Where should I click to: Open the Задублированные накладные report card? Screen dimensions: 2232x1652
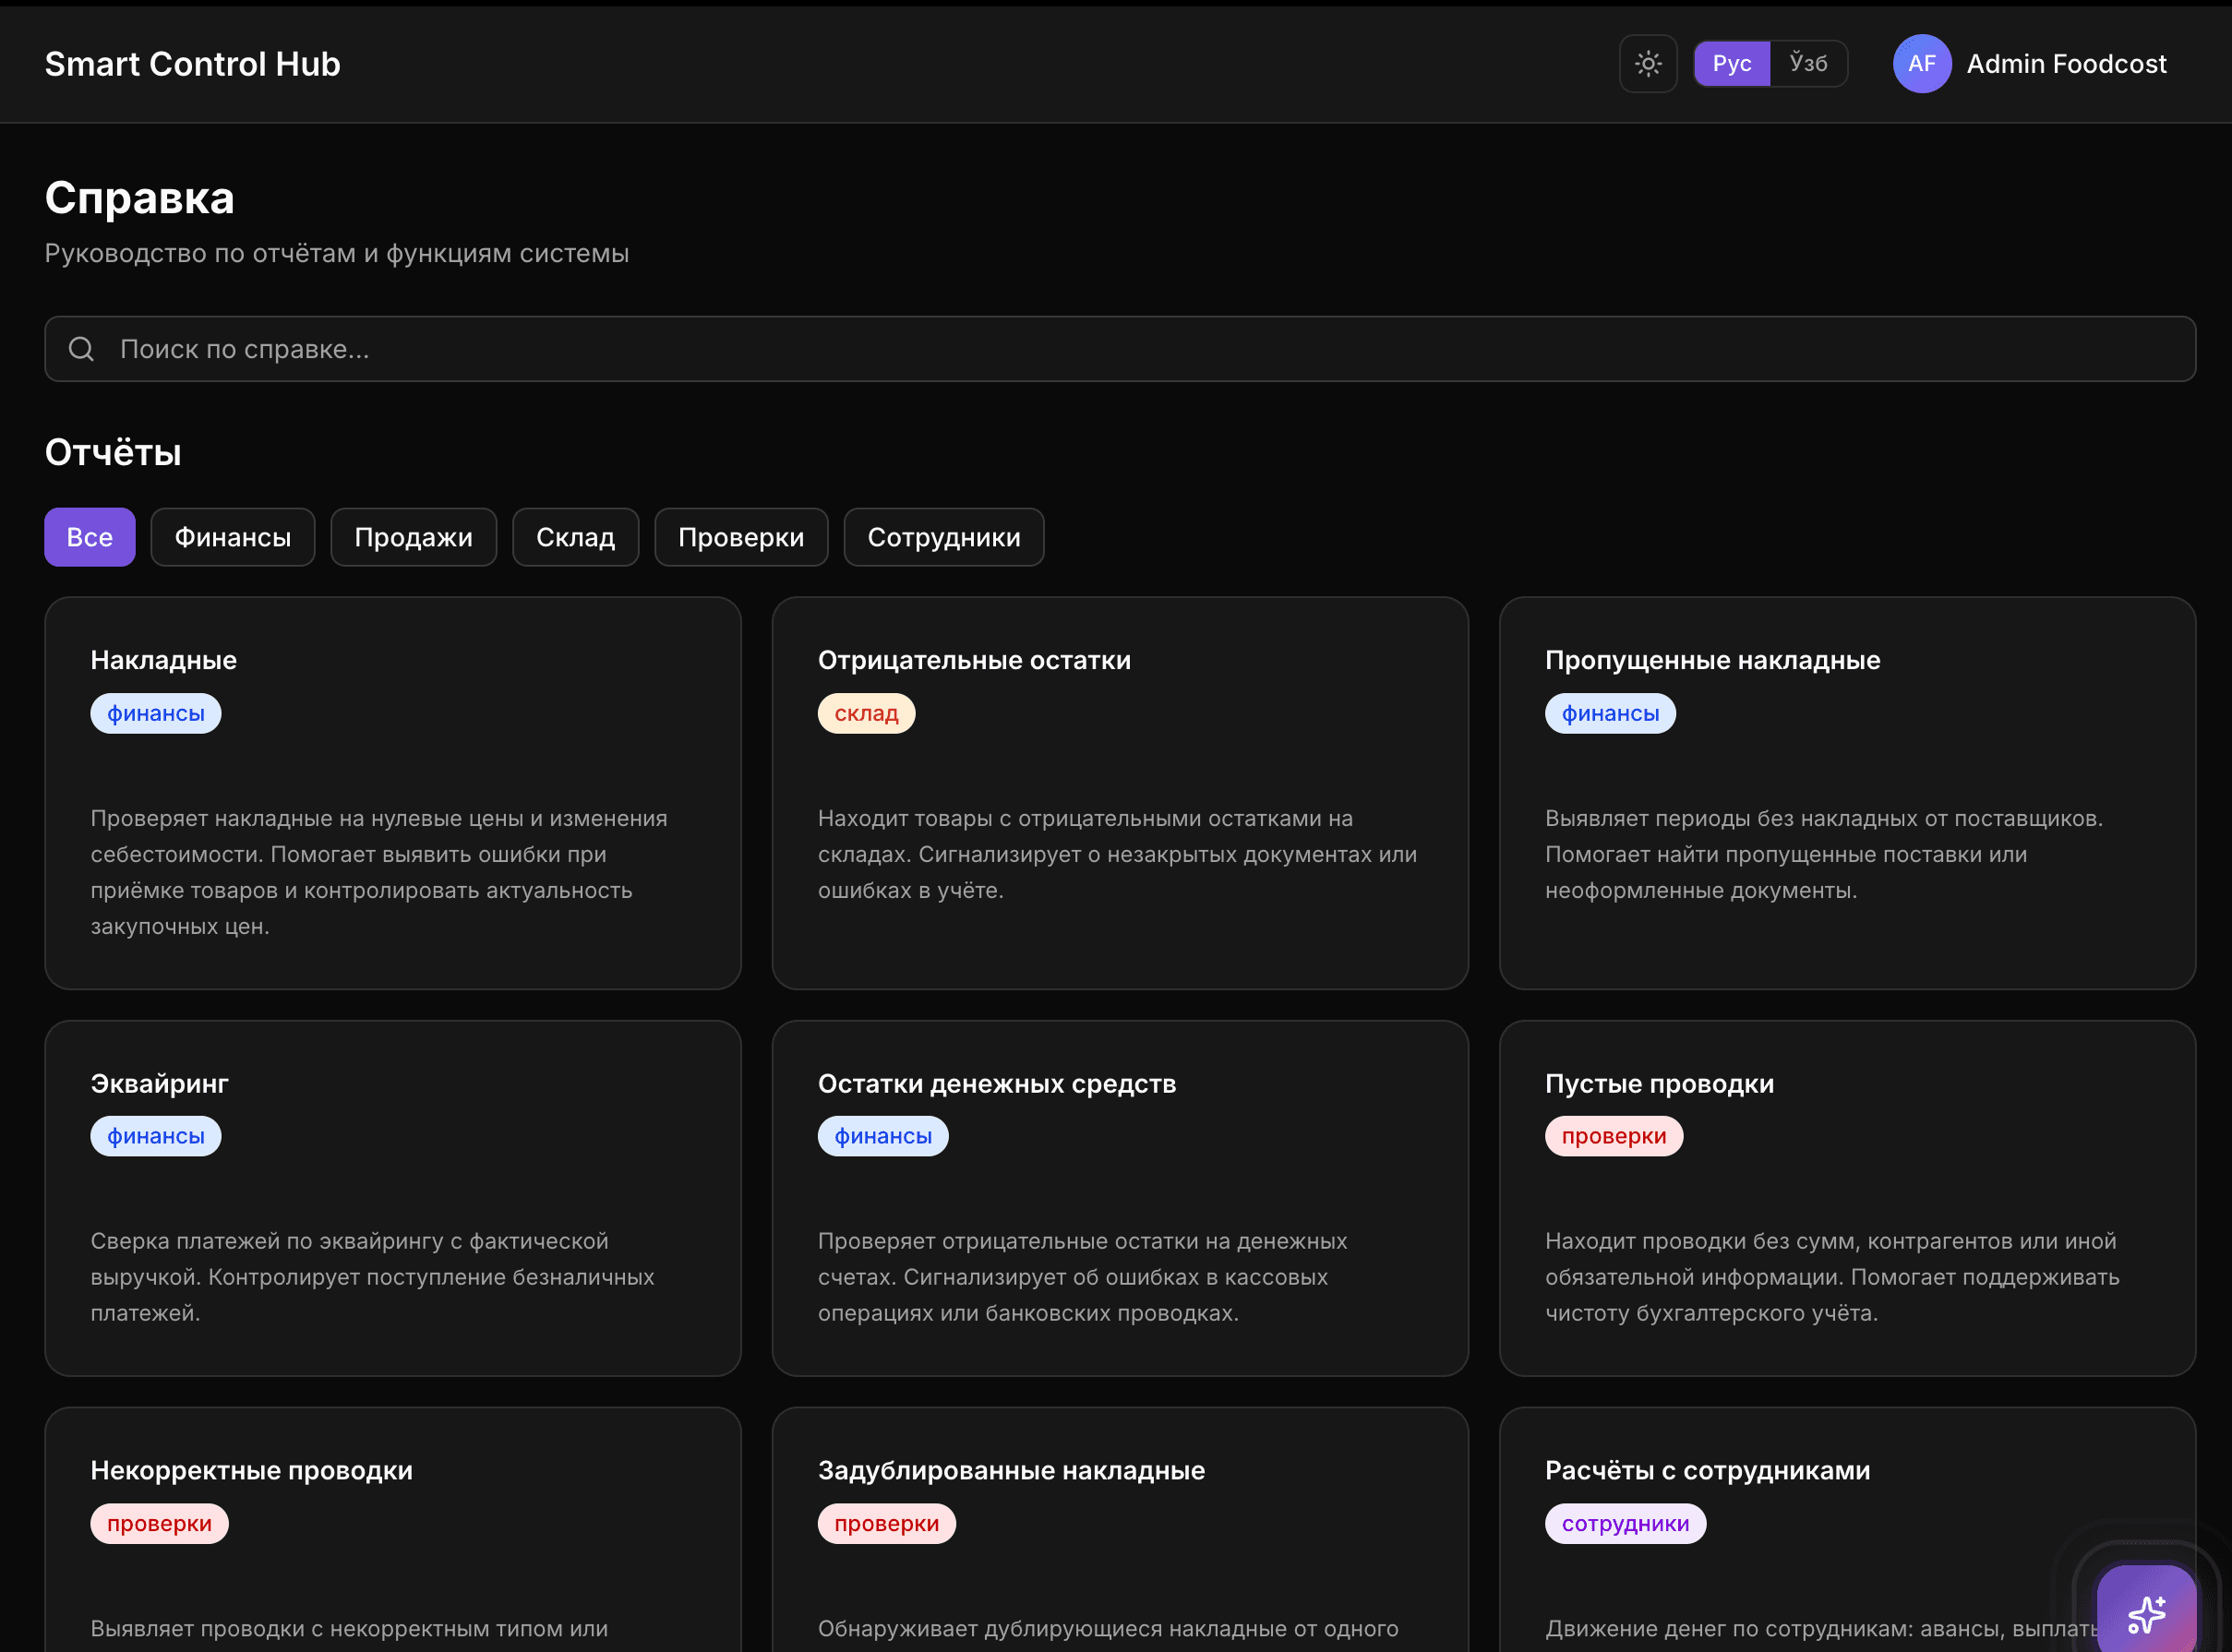1120,1530
